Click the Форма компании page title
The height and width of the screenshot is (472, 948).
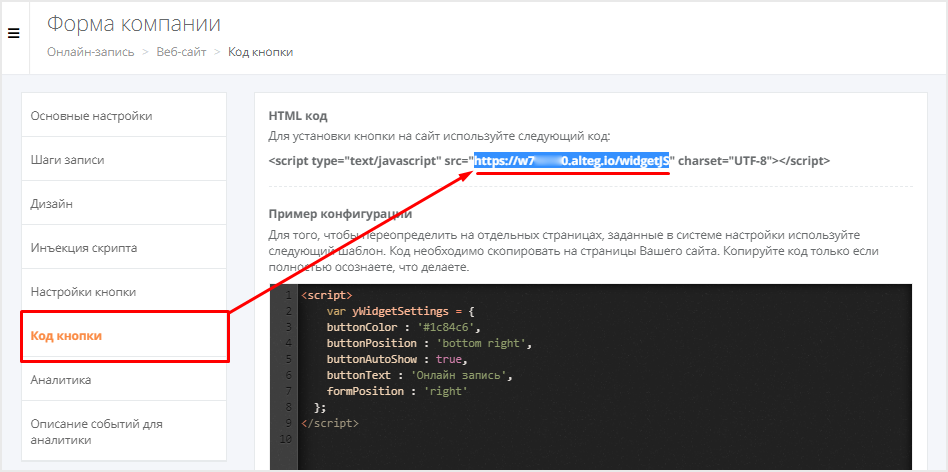(x=134, y=24)
